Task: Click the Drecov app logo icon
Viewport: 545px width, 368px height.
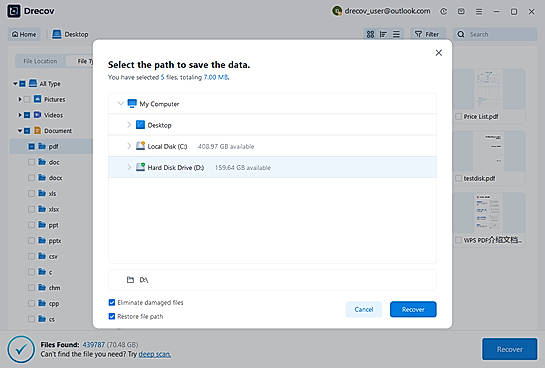Action: [x=14, y=11]
